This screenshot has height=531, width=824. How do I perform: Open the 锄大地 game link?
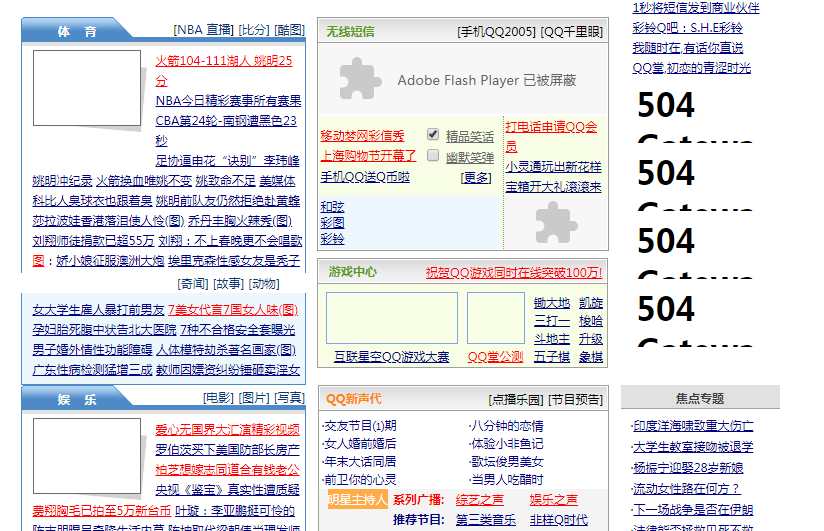pos(552,303)
